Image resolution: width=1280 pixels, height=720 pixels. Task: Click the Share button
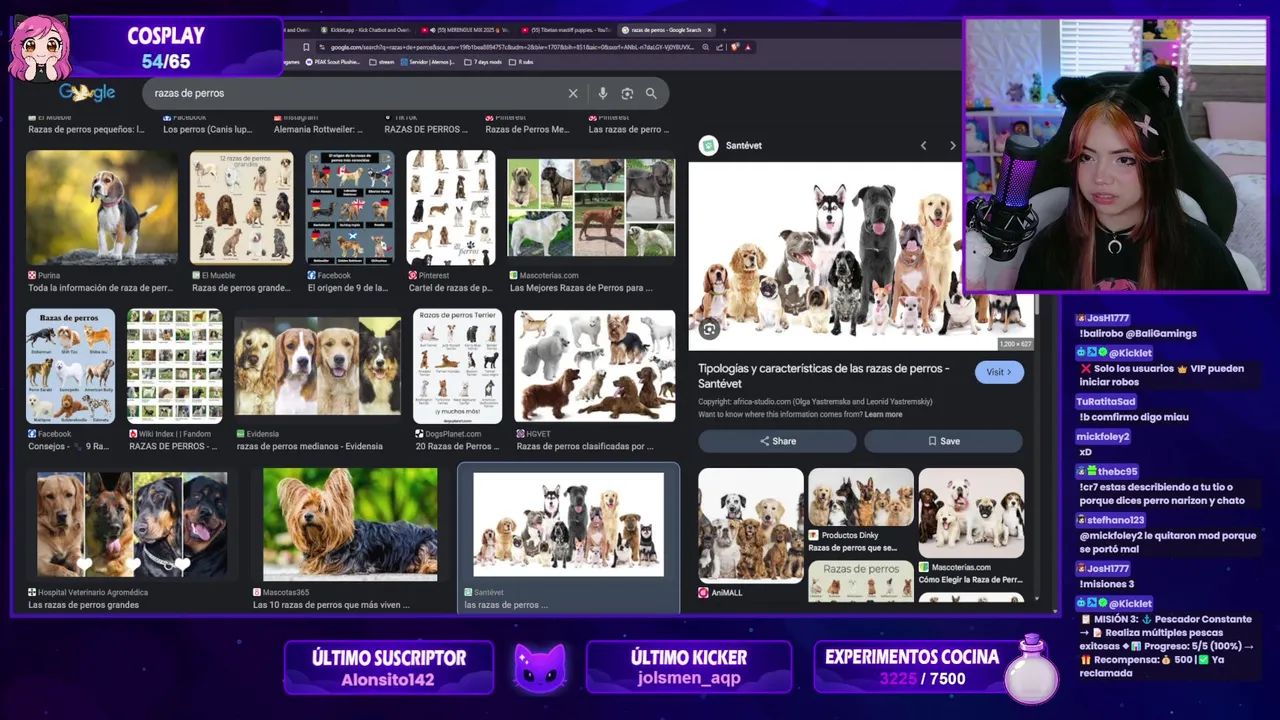777,441
